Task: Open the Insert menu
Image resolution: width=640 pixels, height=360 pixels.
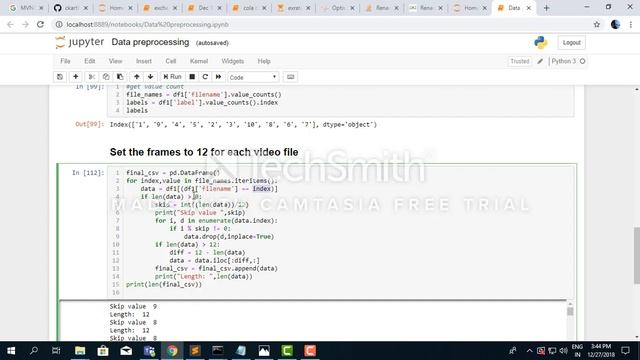Action: [x=144, y=61]
